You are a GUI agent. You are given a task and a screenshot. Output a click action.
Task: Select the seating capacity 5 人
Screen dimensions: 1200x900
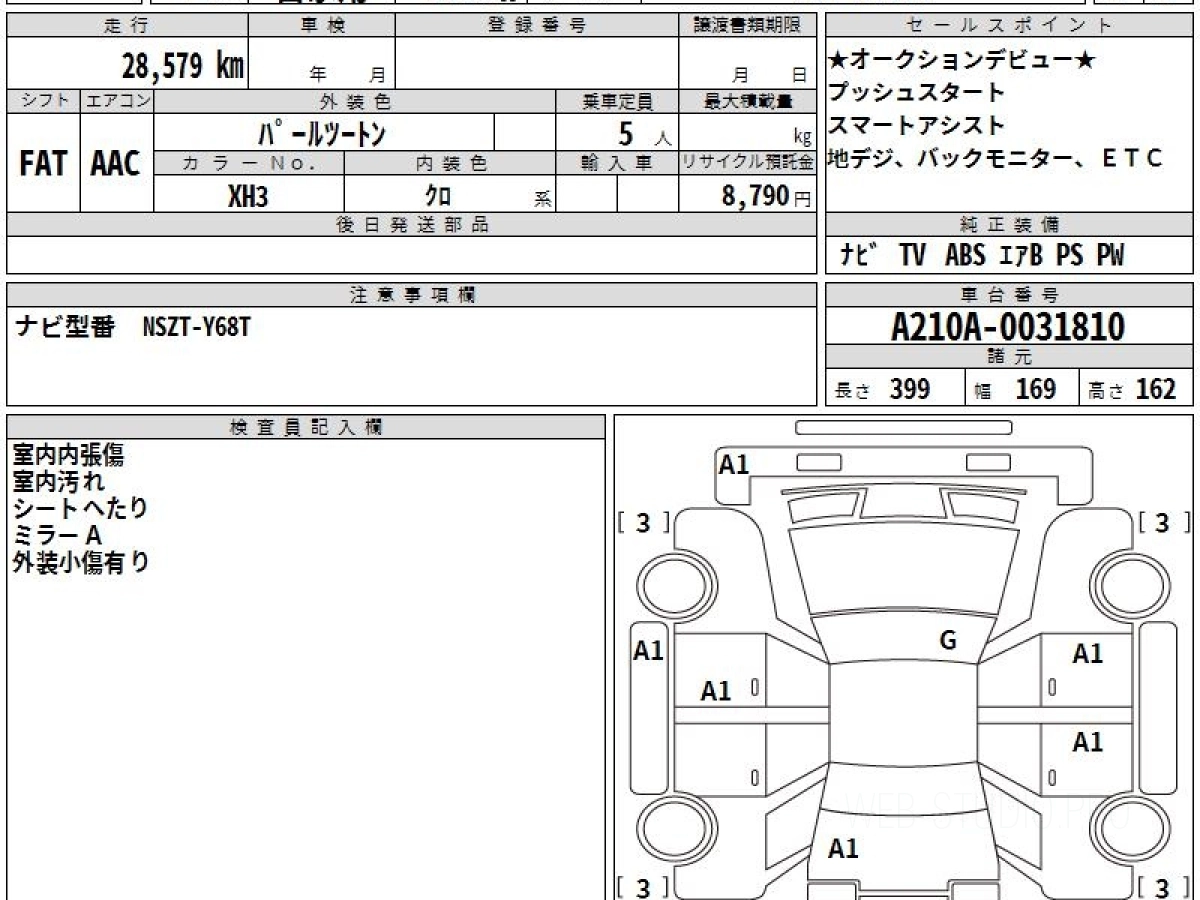(644, 133)
